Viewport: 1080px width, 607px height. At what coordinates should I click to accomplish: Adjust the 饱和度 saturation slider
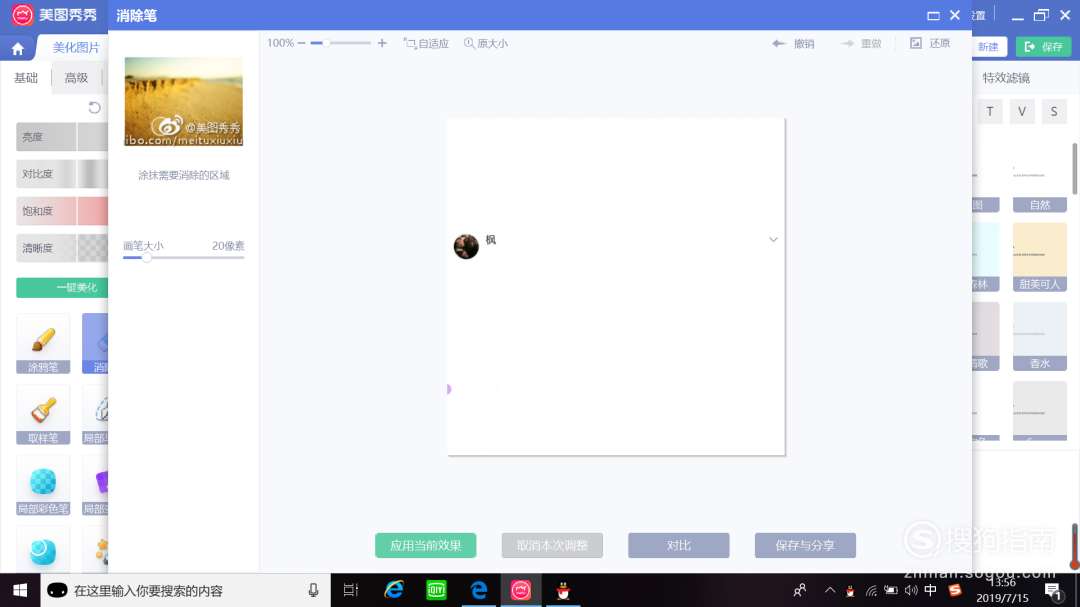[62, 211]
